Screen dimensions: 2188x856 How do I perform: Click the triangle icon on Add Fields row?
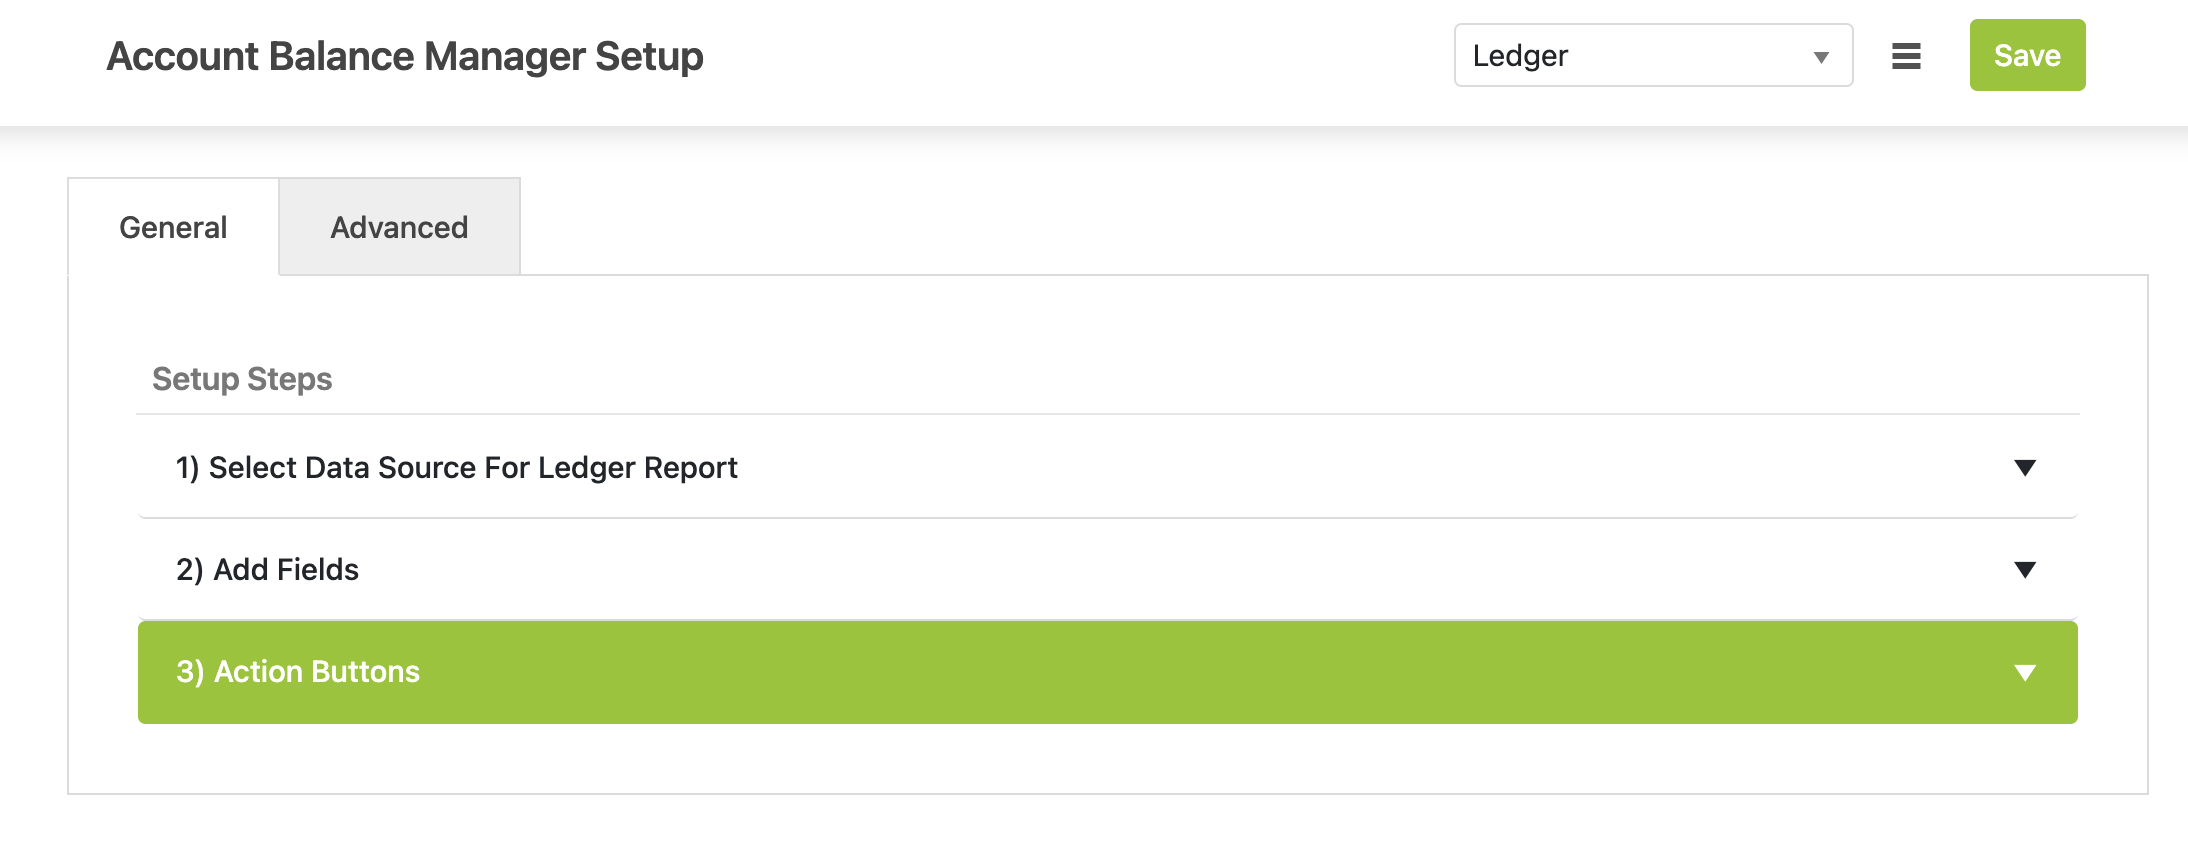pyautogui.click(x=2025, y=570)
